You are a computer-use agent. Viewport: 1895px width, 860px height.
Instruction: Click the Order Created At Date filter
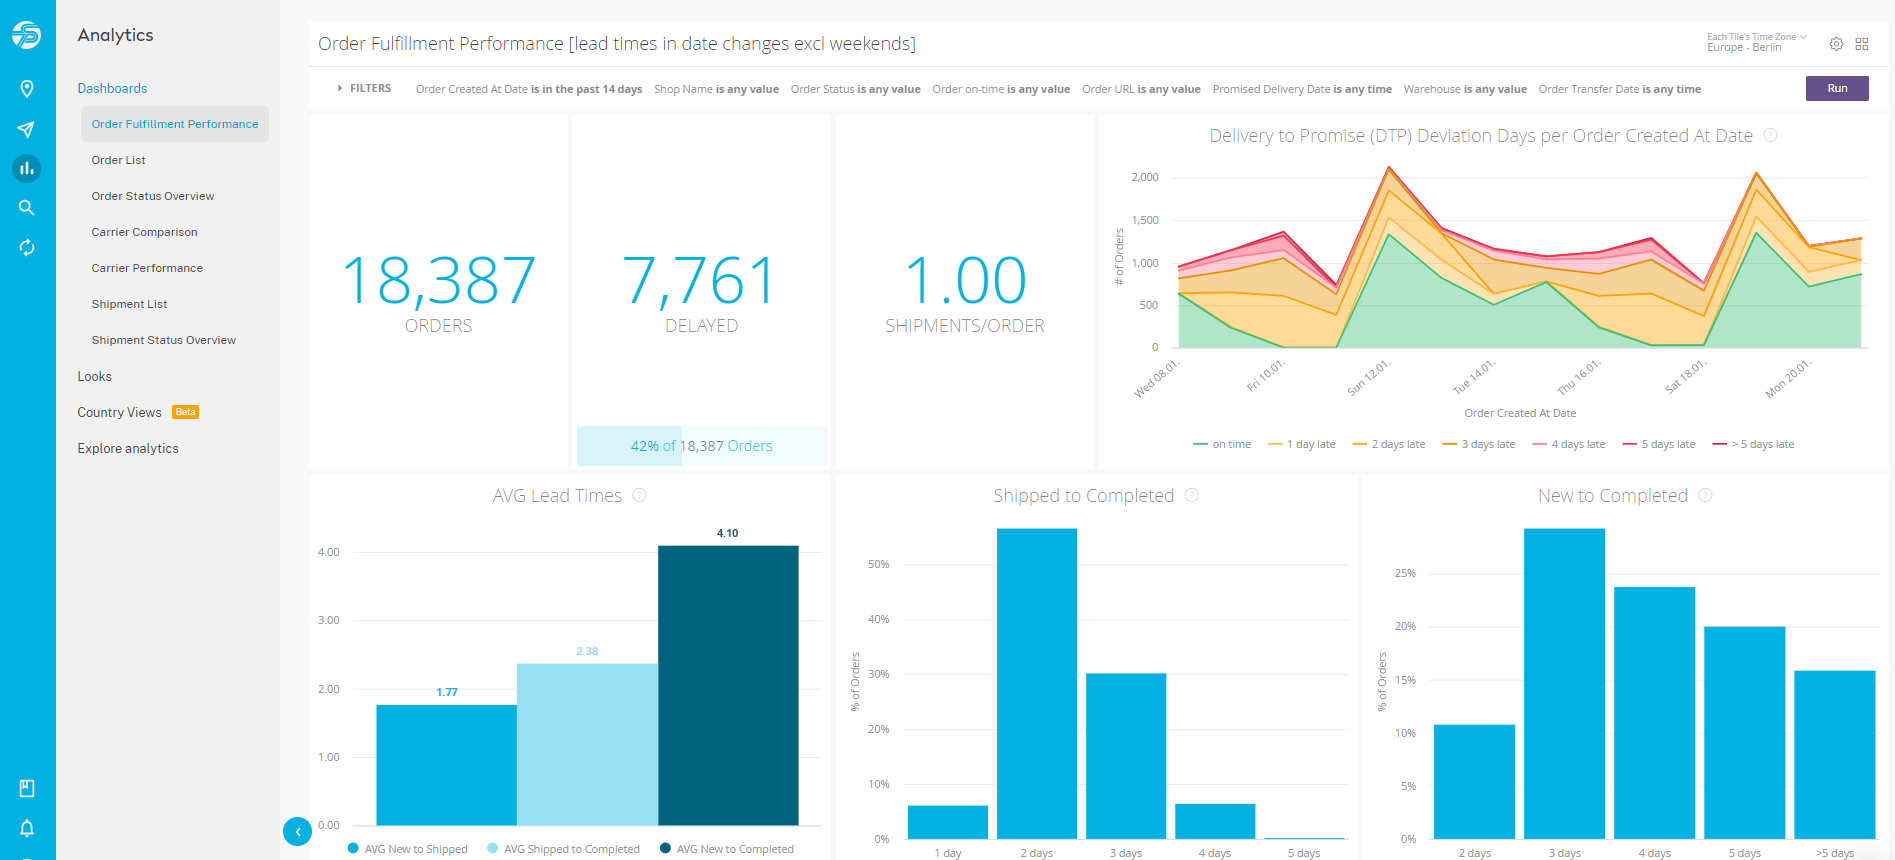[529, 89]
